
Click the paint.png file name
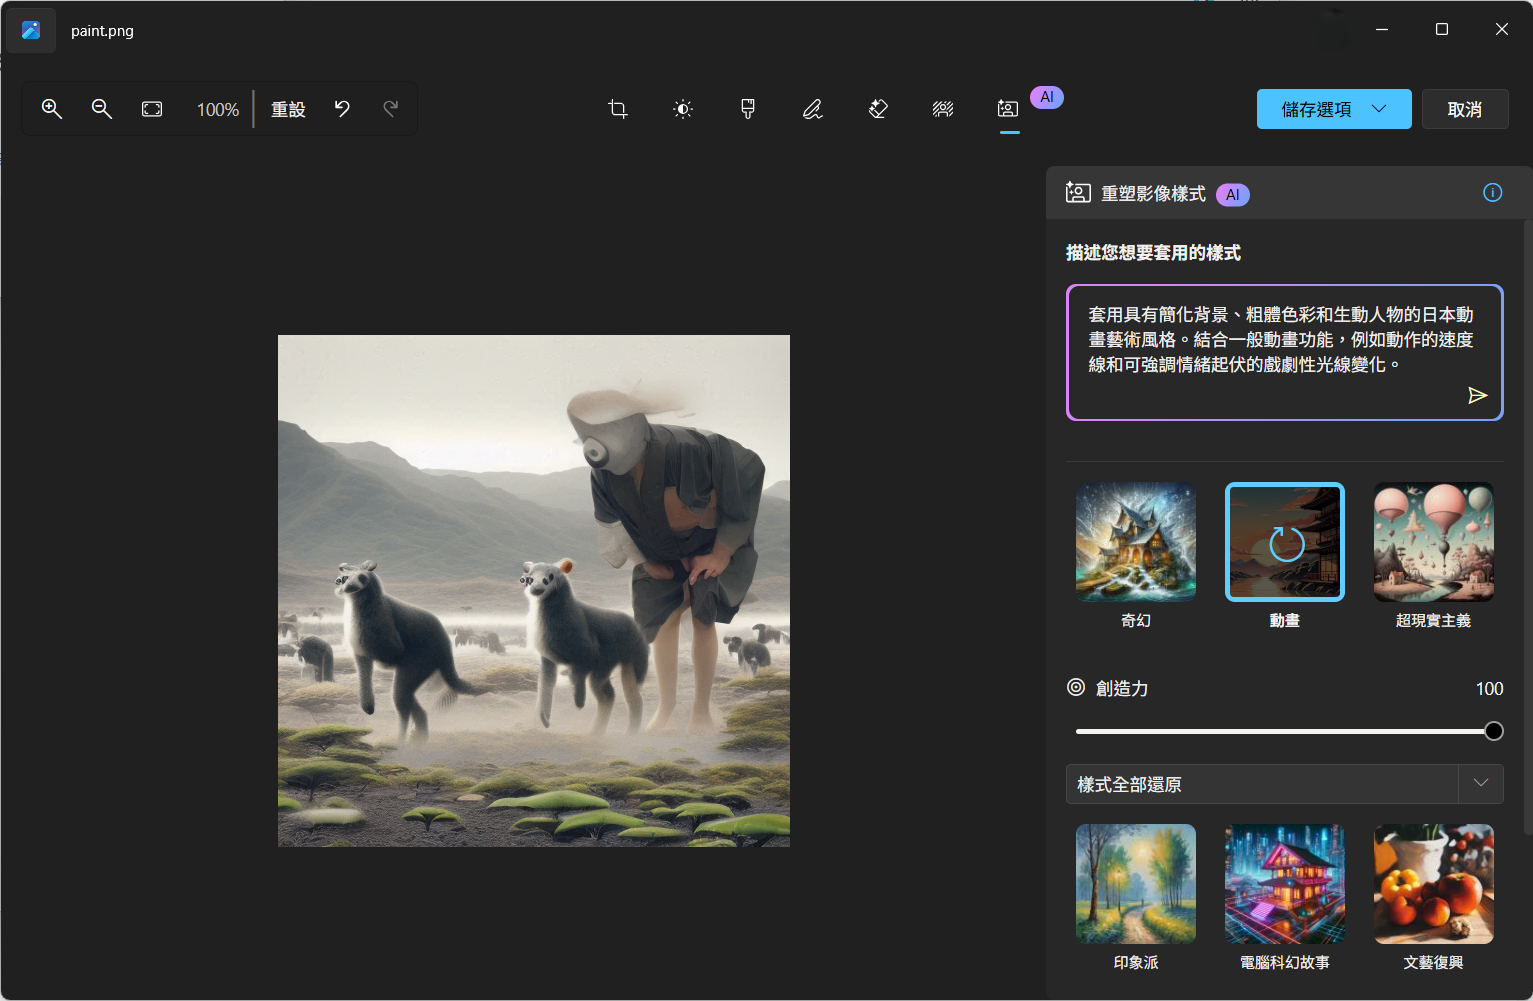tap(102, 31)
